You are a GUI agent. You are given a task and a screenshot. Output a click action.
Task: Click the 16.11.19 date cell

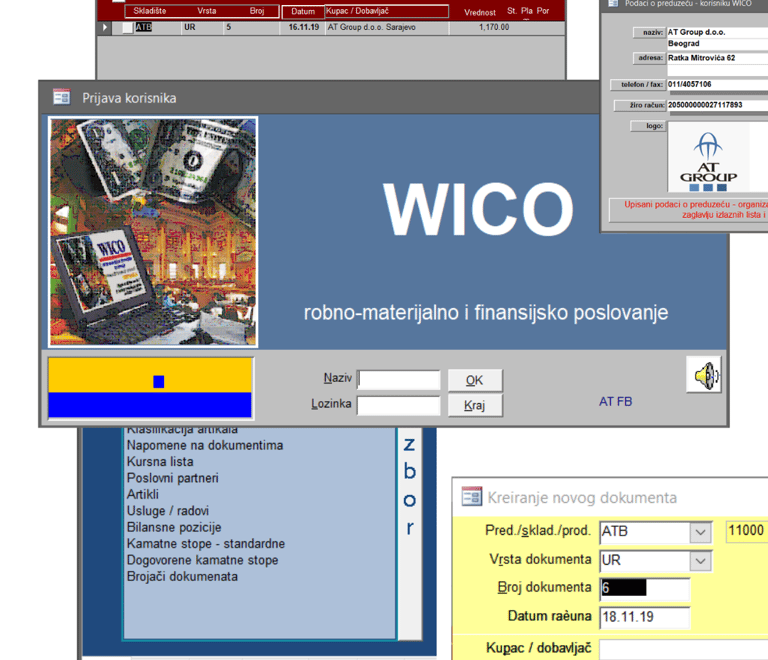click(303, 27)
